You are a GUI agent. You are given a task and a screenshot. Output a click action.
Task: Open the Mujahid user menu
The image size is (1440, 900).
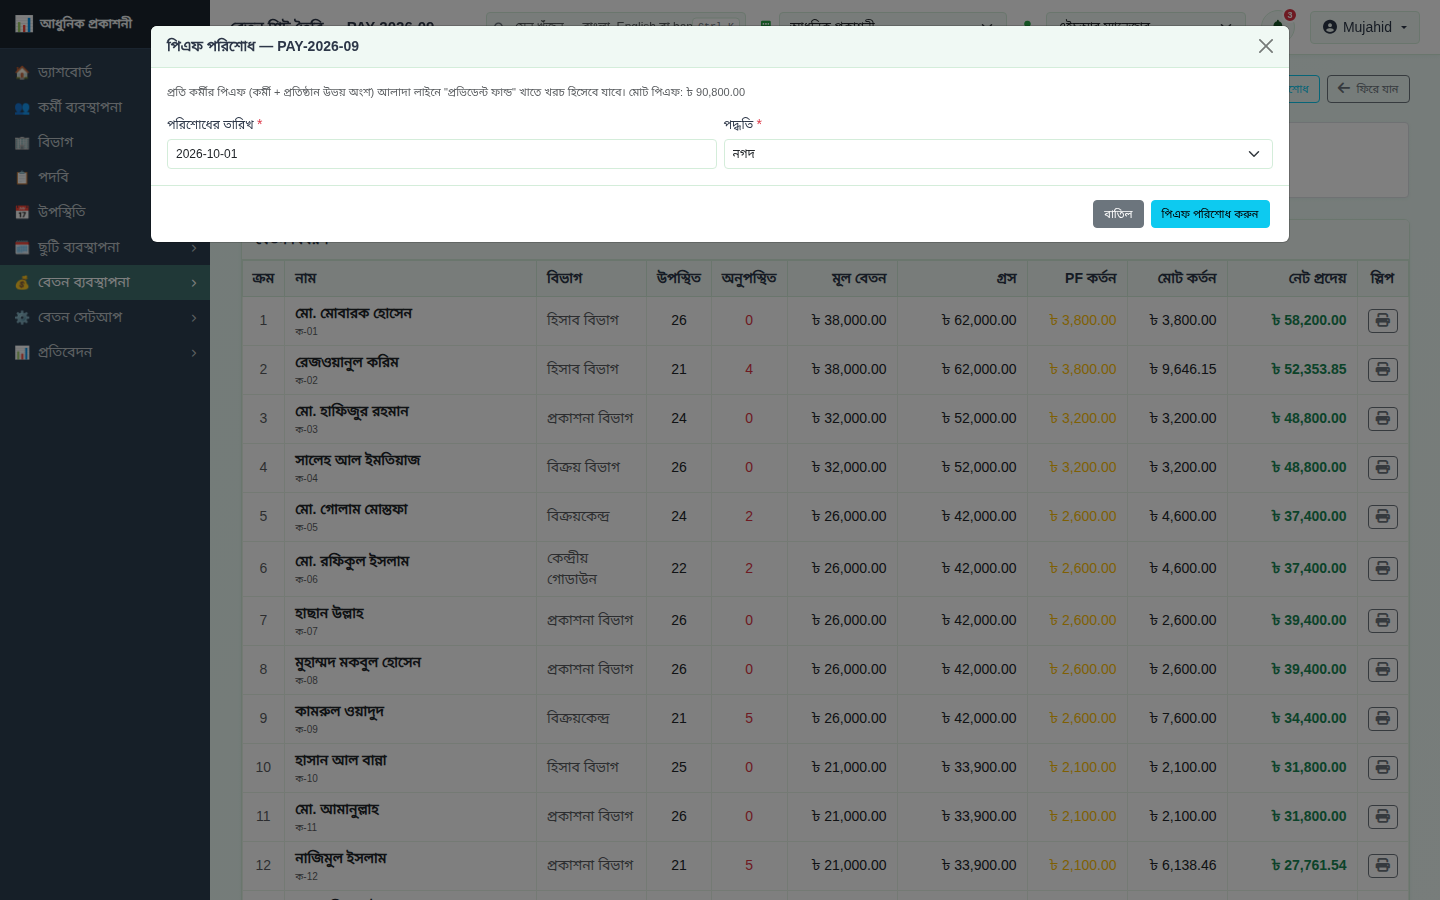(x=1365, y=27)
